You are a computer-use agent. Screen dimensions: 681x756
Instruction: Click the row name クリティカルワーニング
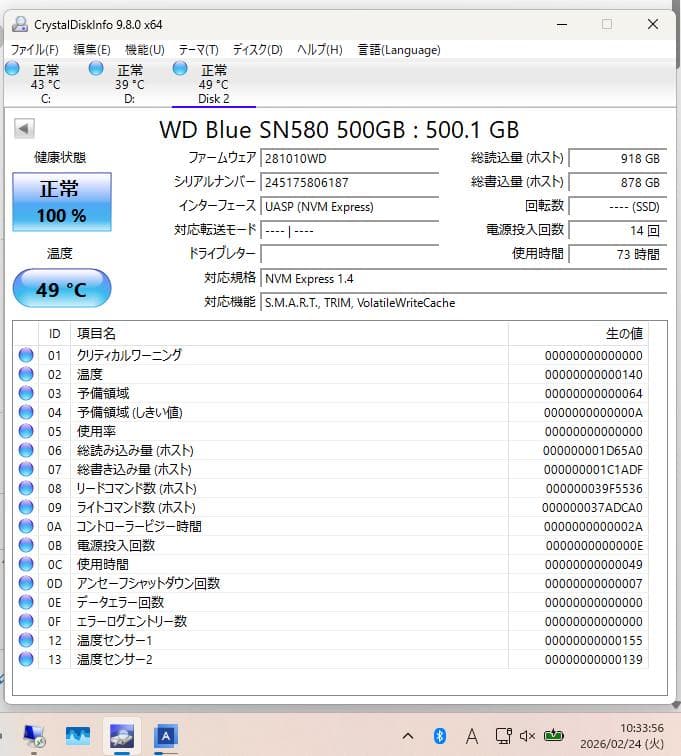click(129, 355)
